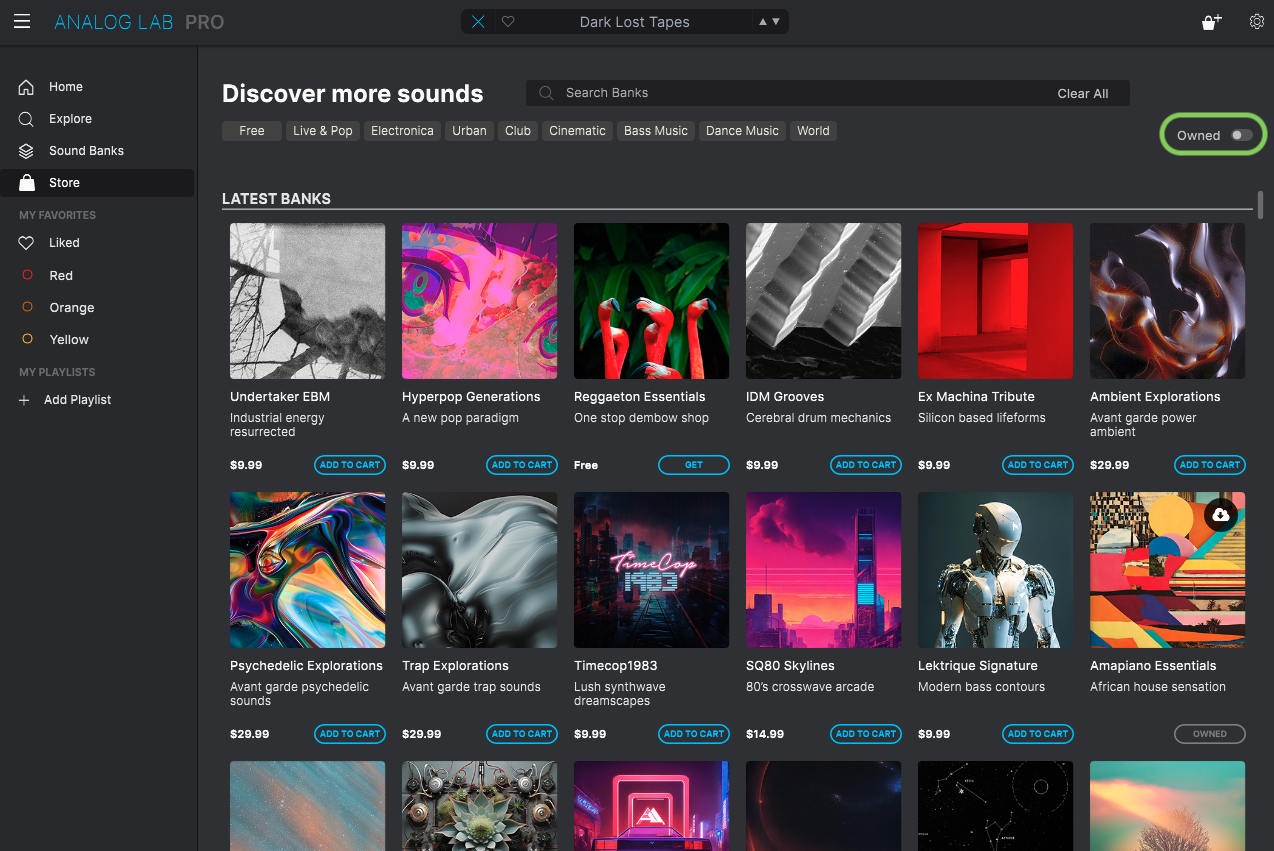Click the vertical scrollbar of bank list
The image size is (1274, 851).
[1261, 204]
